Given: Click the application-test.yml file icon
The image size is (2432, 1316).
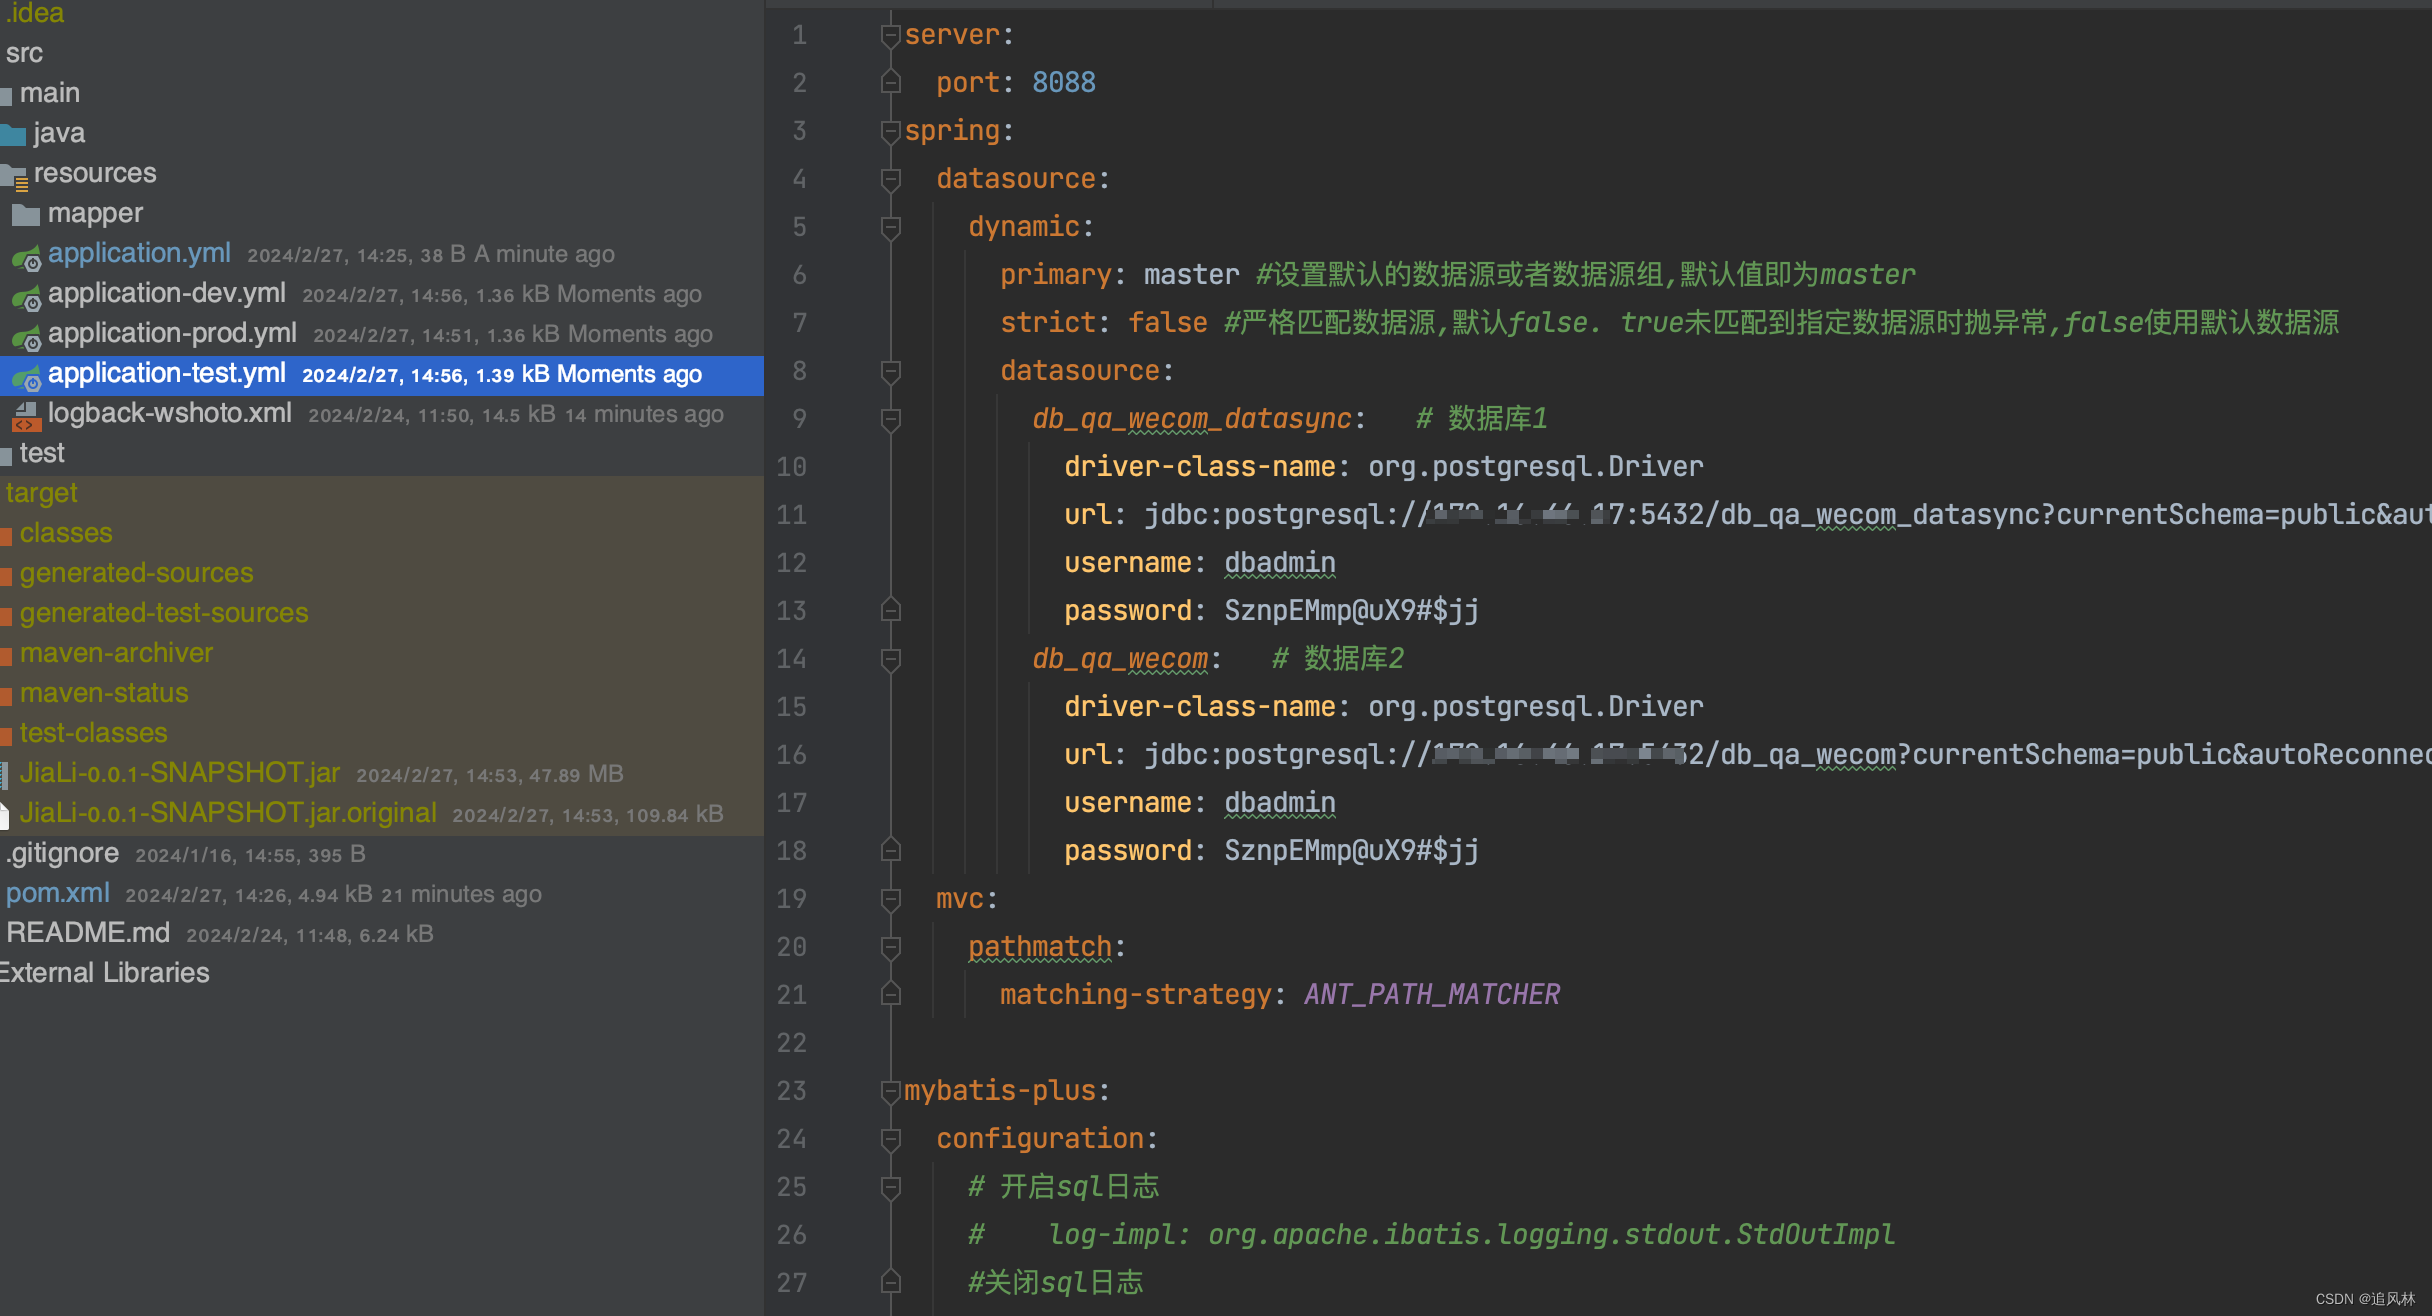Looking at the screenshot, I should (x=26, y=378).
